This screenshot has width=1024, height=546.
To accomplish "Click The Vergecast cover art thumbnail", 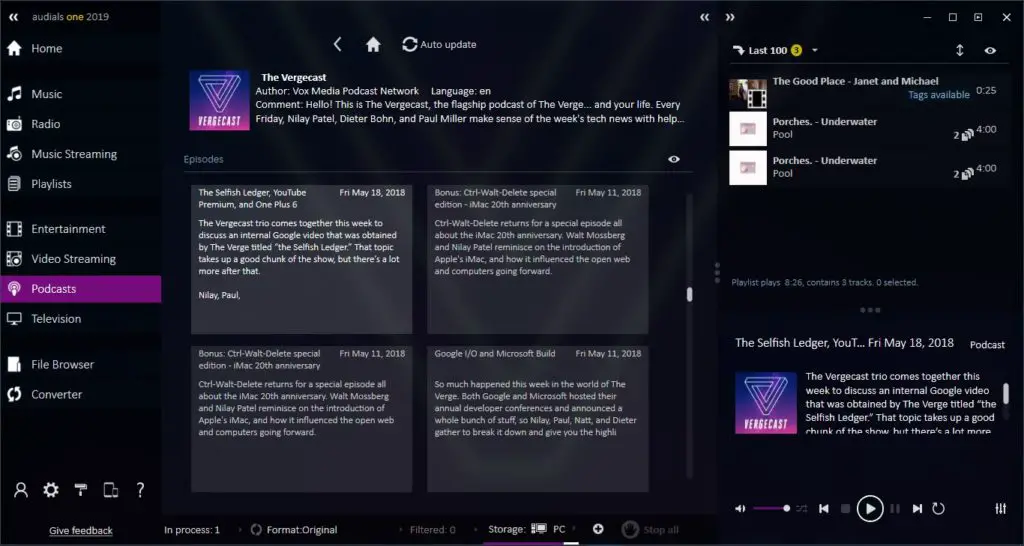I will 219,101.
